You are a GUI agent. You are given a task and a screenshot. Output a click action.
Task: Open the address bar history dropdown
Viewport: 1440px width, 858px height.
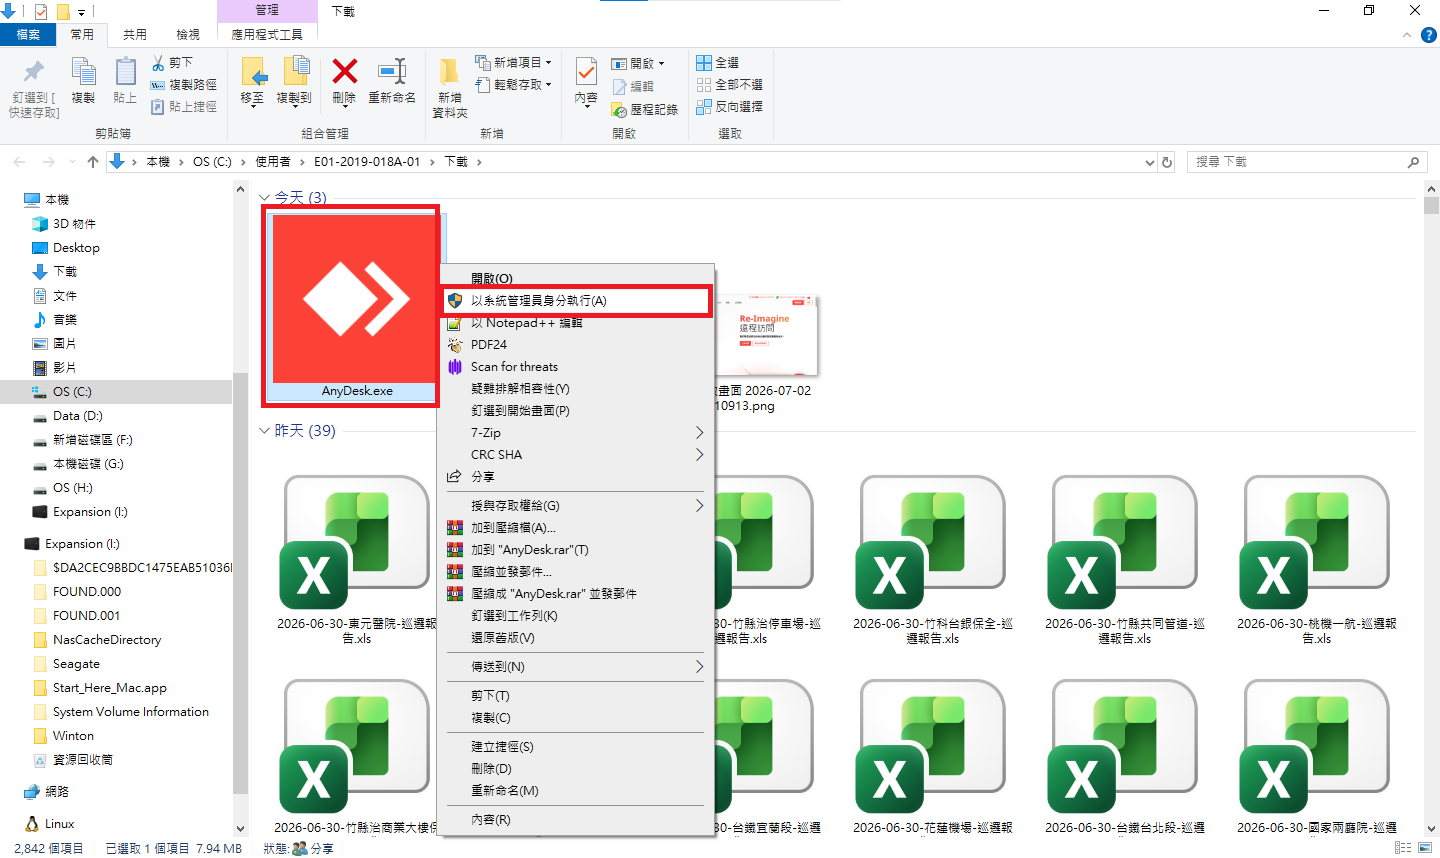[x=1149, y=161]
